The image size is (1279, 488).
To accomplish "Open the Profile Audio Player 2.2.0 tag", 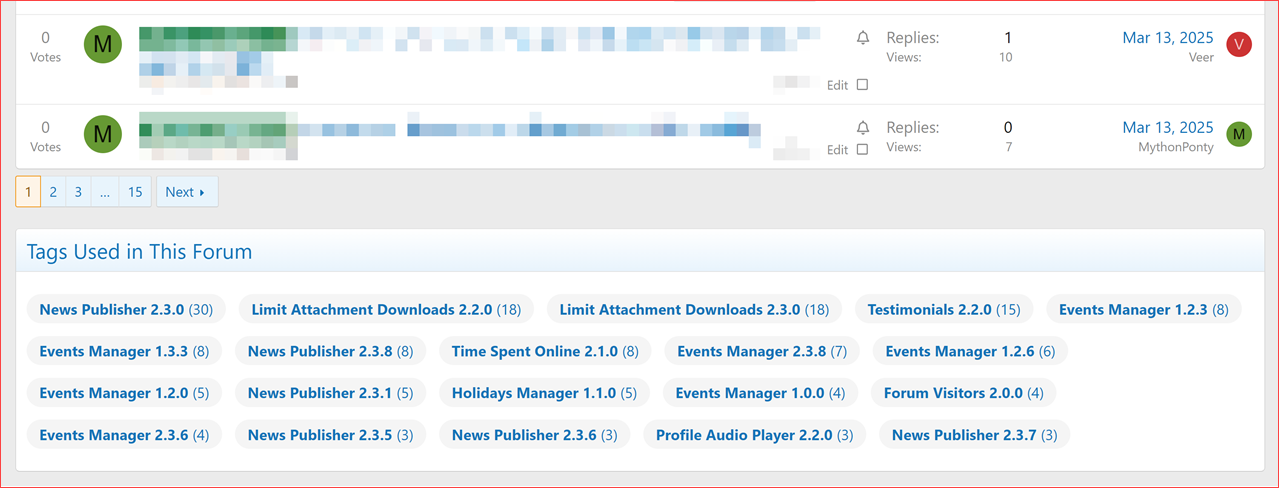I will point(755,435).
